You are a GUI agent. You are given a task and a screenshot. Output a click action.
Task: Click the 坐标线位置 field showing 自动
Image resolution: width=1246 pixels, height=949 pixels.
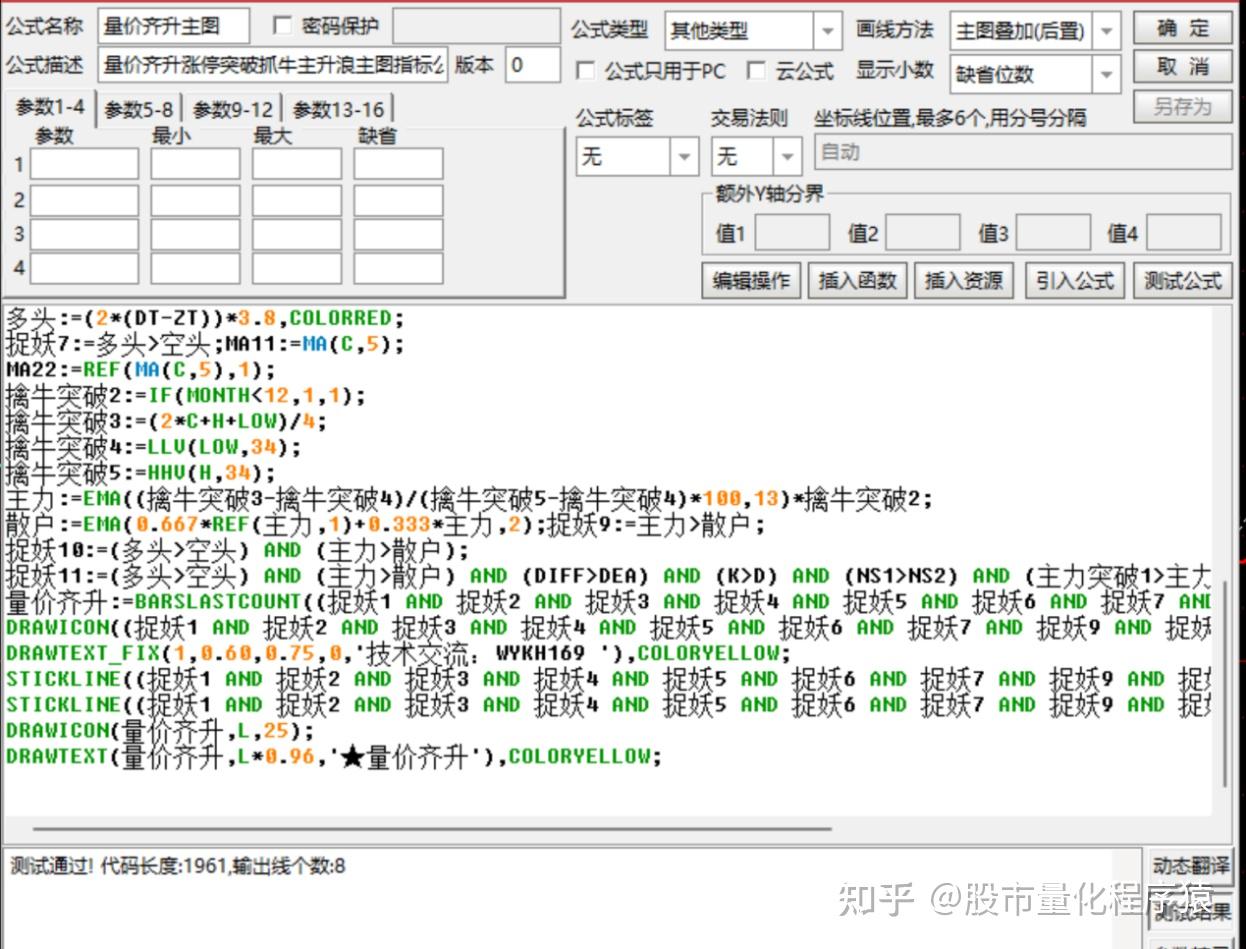[x=1023, y=153]
